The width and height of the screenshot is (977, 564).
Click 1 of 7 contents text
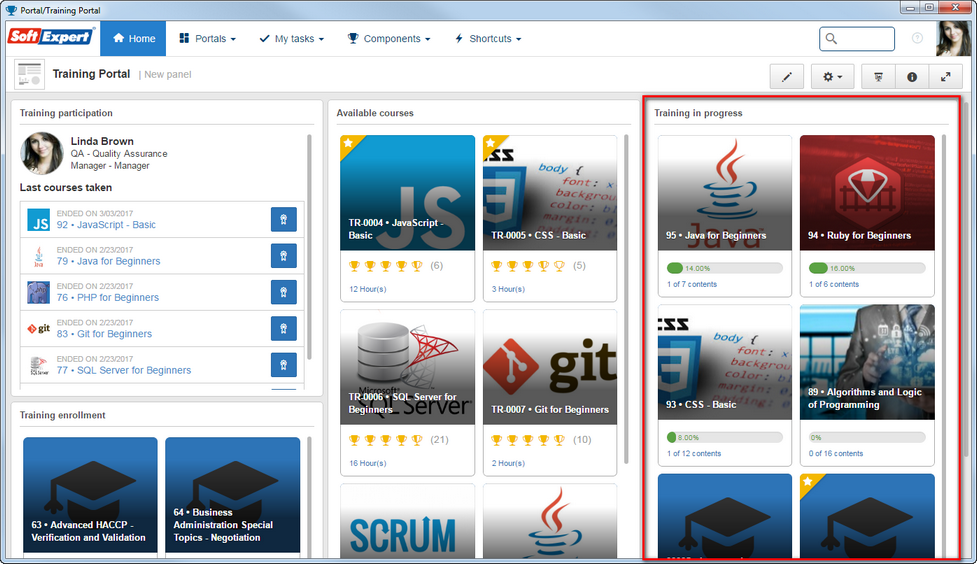(x=692, y=284)
